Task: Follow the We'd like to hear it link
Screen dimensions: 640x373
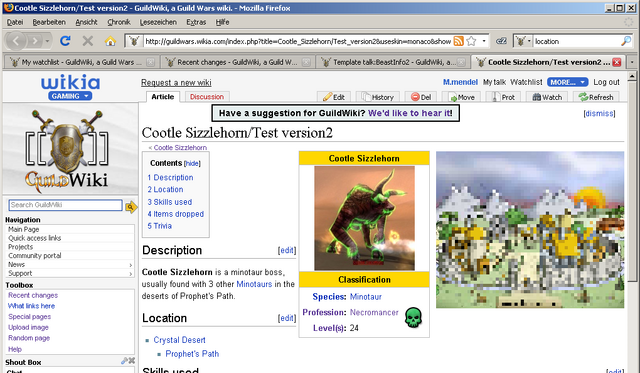Action: tap(409, 113)
